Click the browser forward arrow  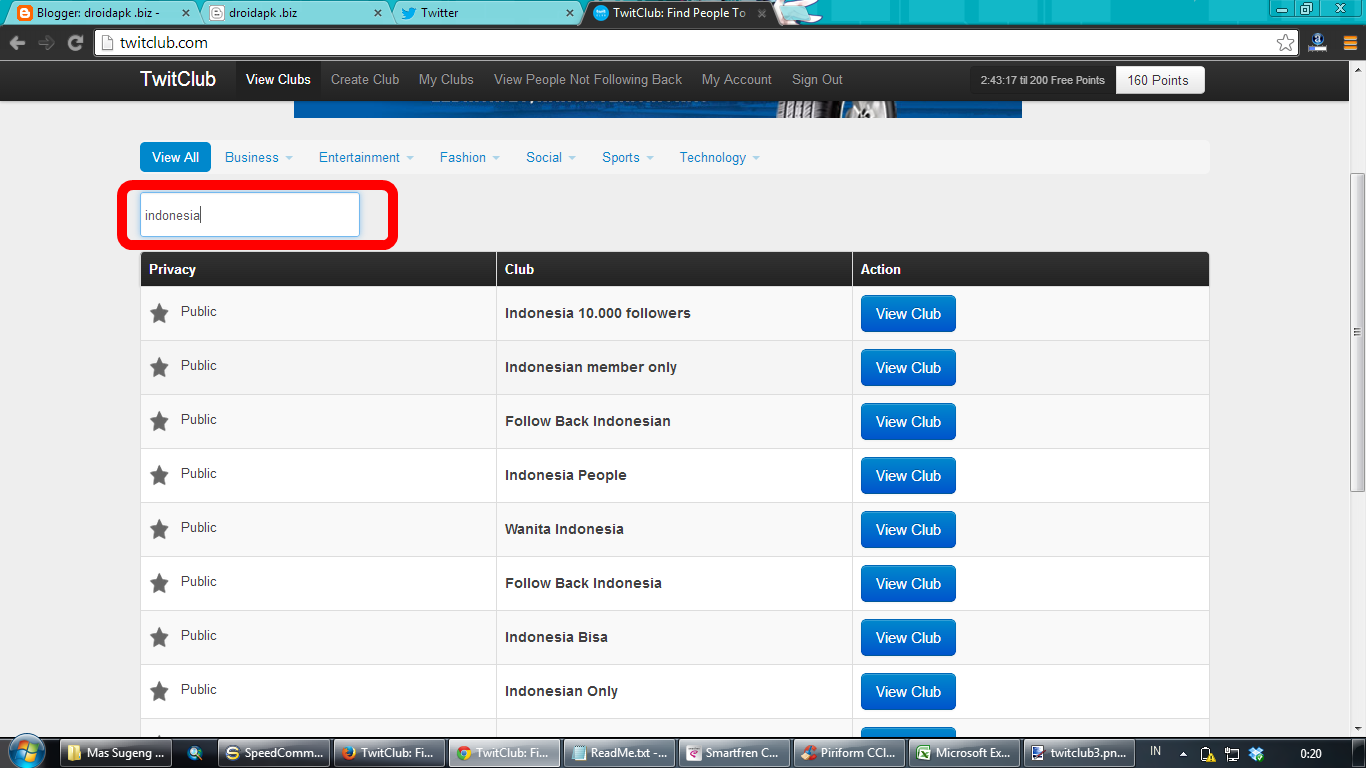(x=46, y=43)
